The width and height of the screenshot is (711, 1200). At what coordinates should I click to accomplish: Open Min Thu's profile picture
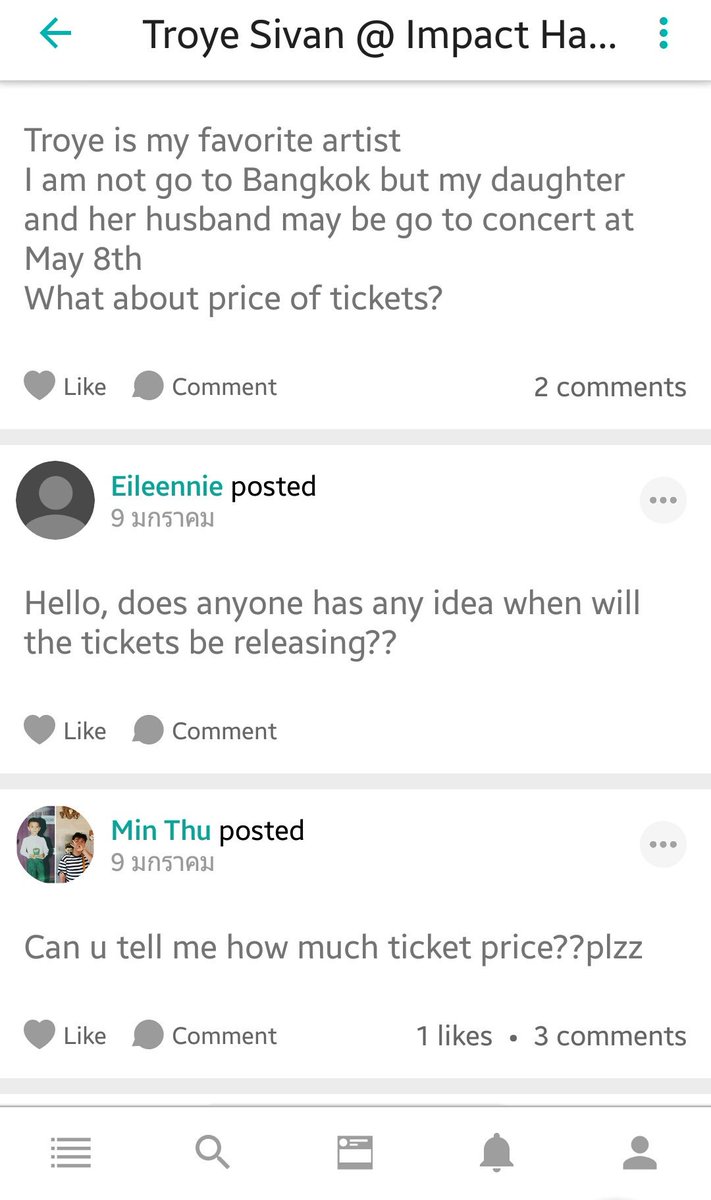55,845
